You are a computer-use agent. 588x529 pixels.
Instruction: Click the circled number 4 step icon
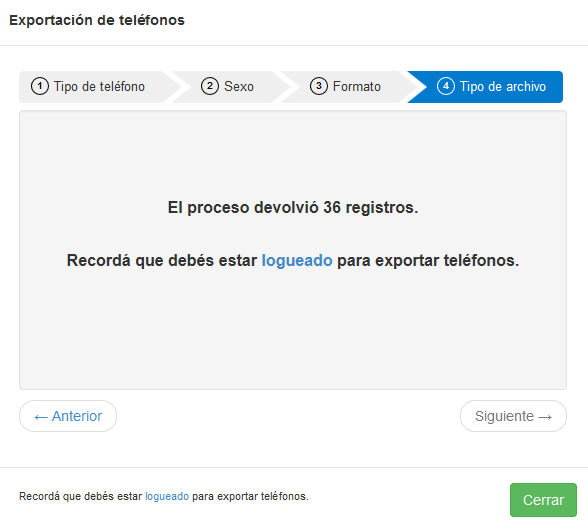coord(446,86)
